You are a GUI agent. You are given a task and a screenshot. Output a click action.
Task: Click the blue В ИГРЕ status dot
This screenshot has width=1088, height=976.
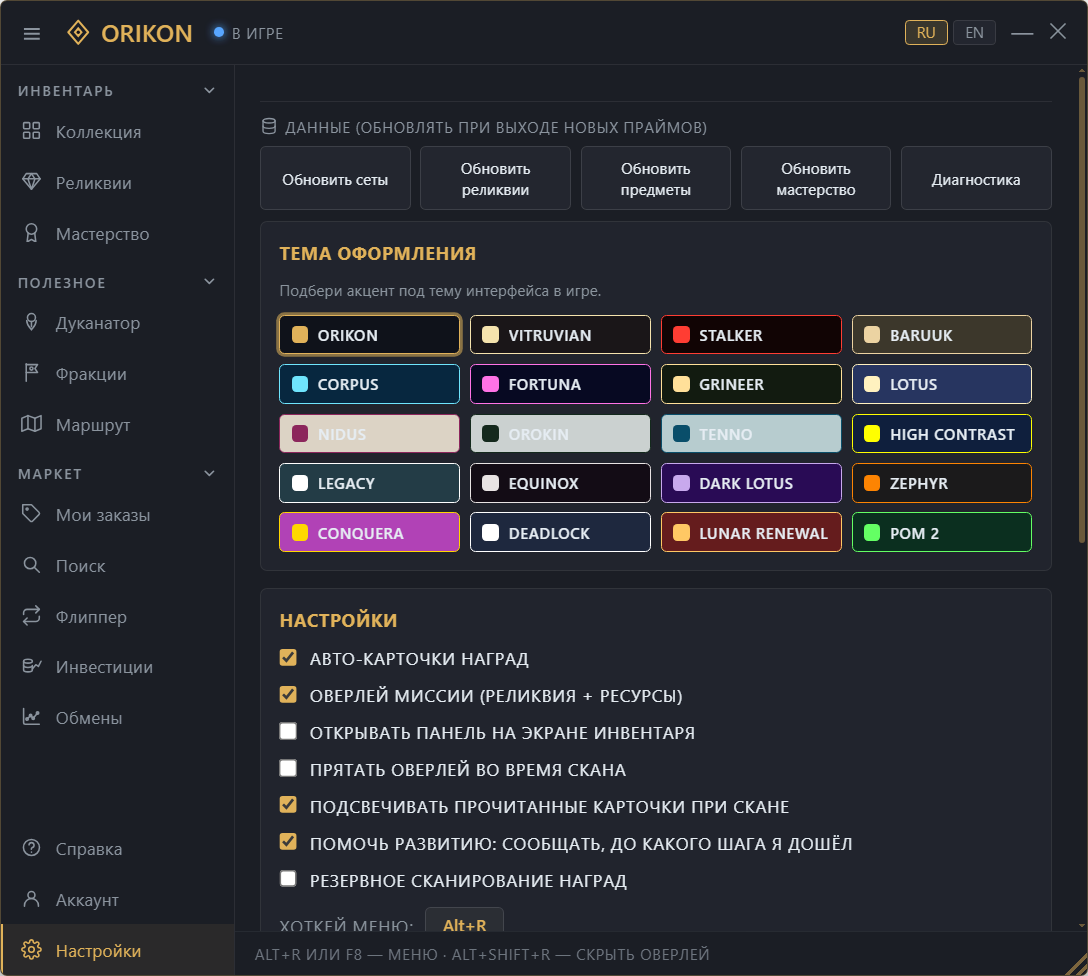(219, 32)
